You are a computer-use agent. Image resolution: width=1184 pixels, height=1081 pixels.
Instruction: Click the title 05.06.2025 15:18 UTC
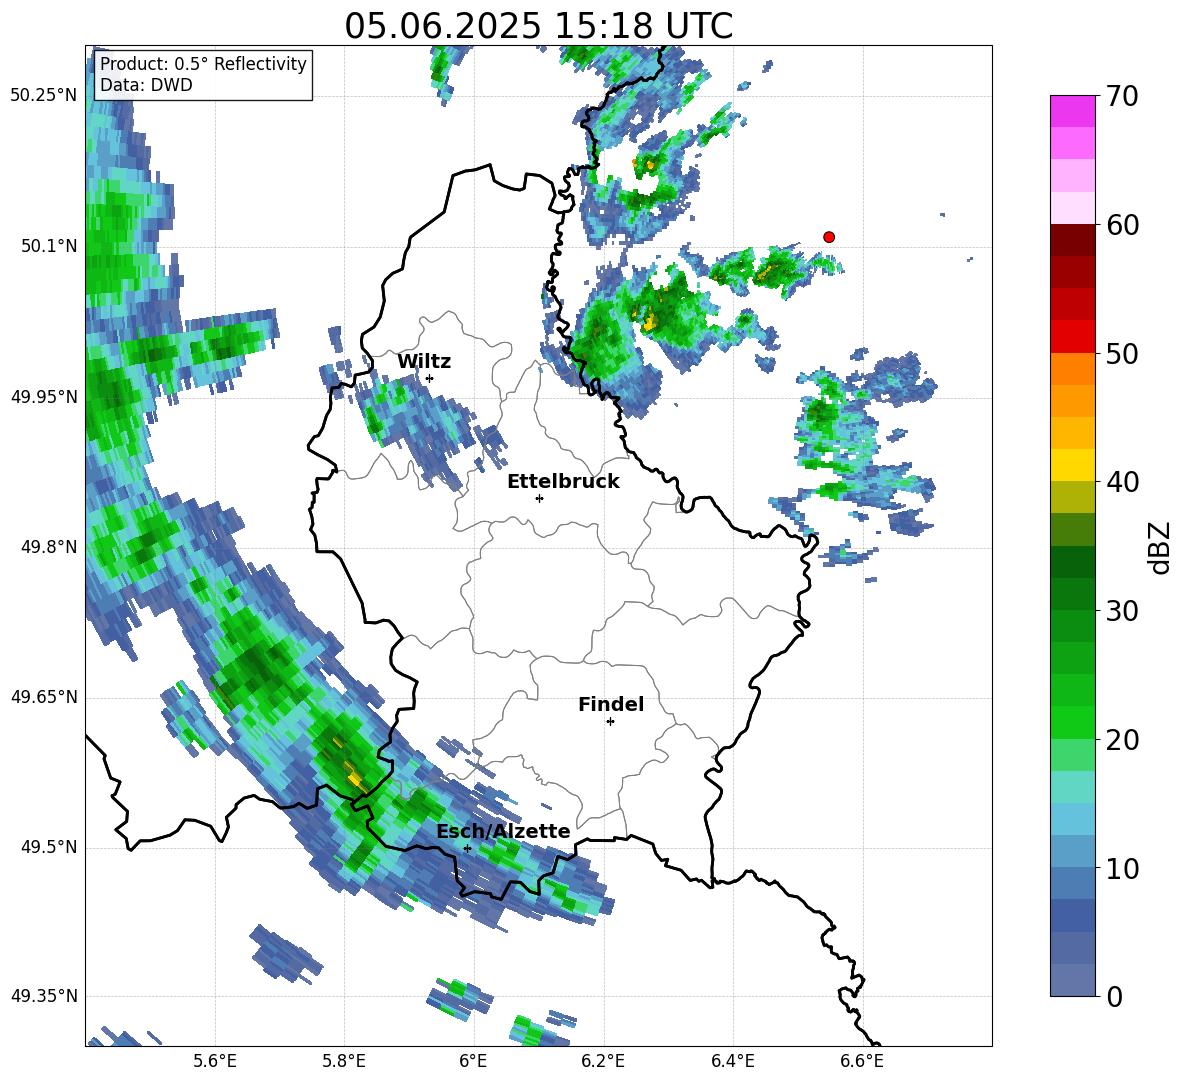tap(538, 26)
